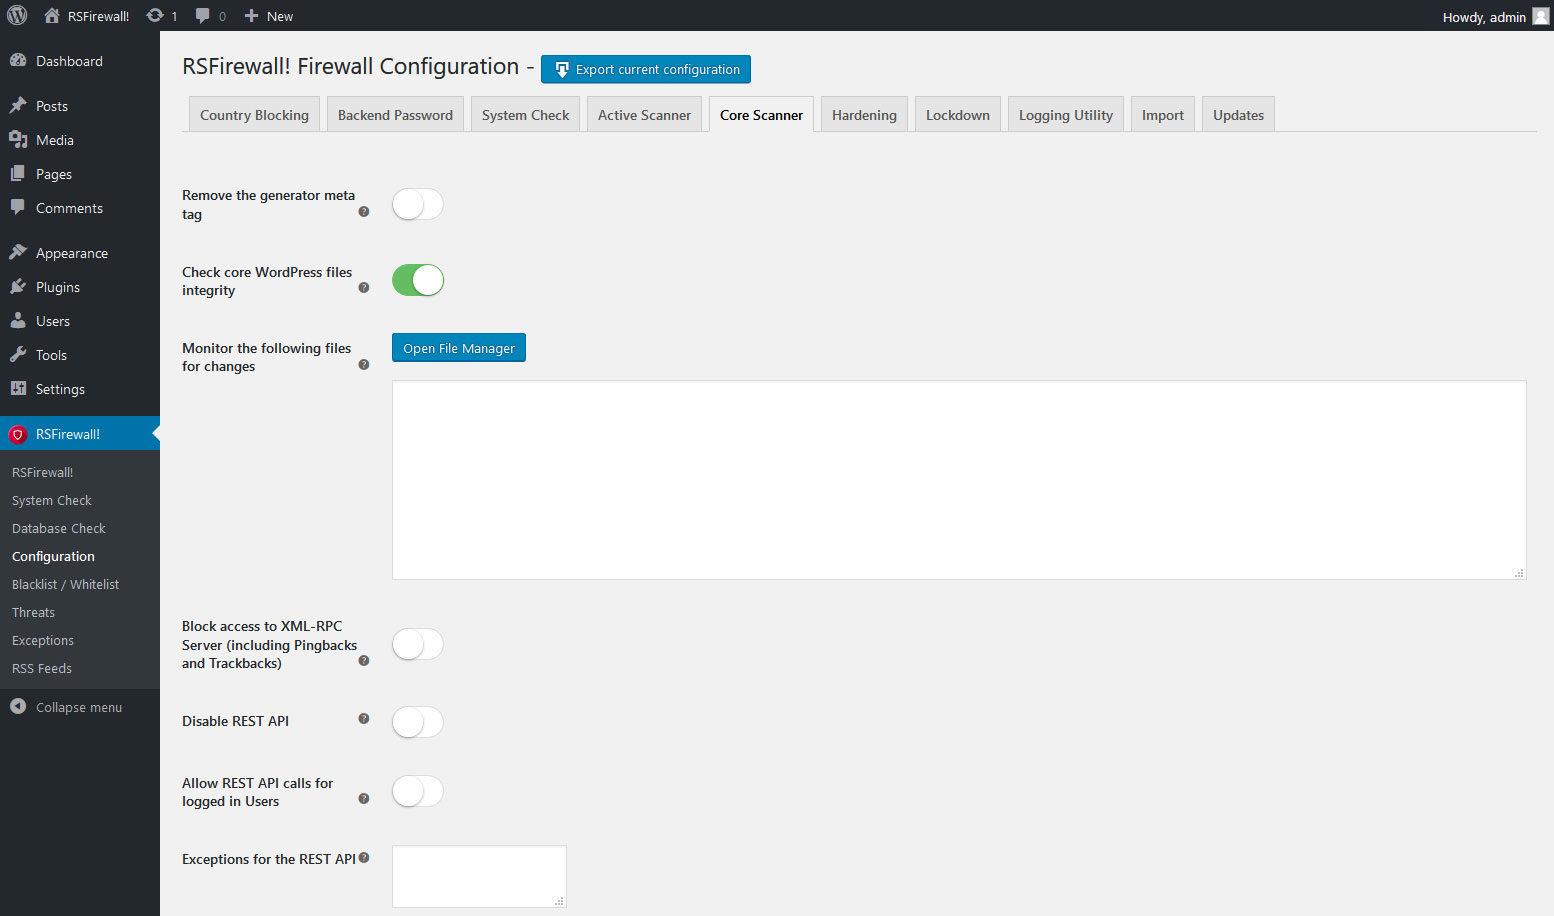Open the Hardening tab
This screenshot has width=1554, height=916.
864,114
